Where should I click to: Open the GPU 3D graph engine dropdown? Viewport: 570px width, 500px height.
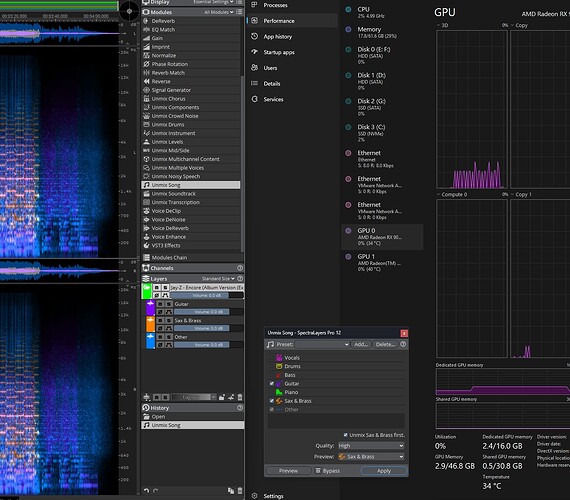point(442,25)
